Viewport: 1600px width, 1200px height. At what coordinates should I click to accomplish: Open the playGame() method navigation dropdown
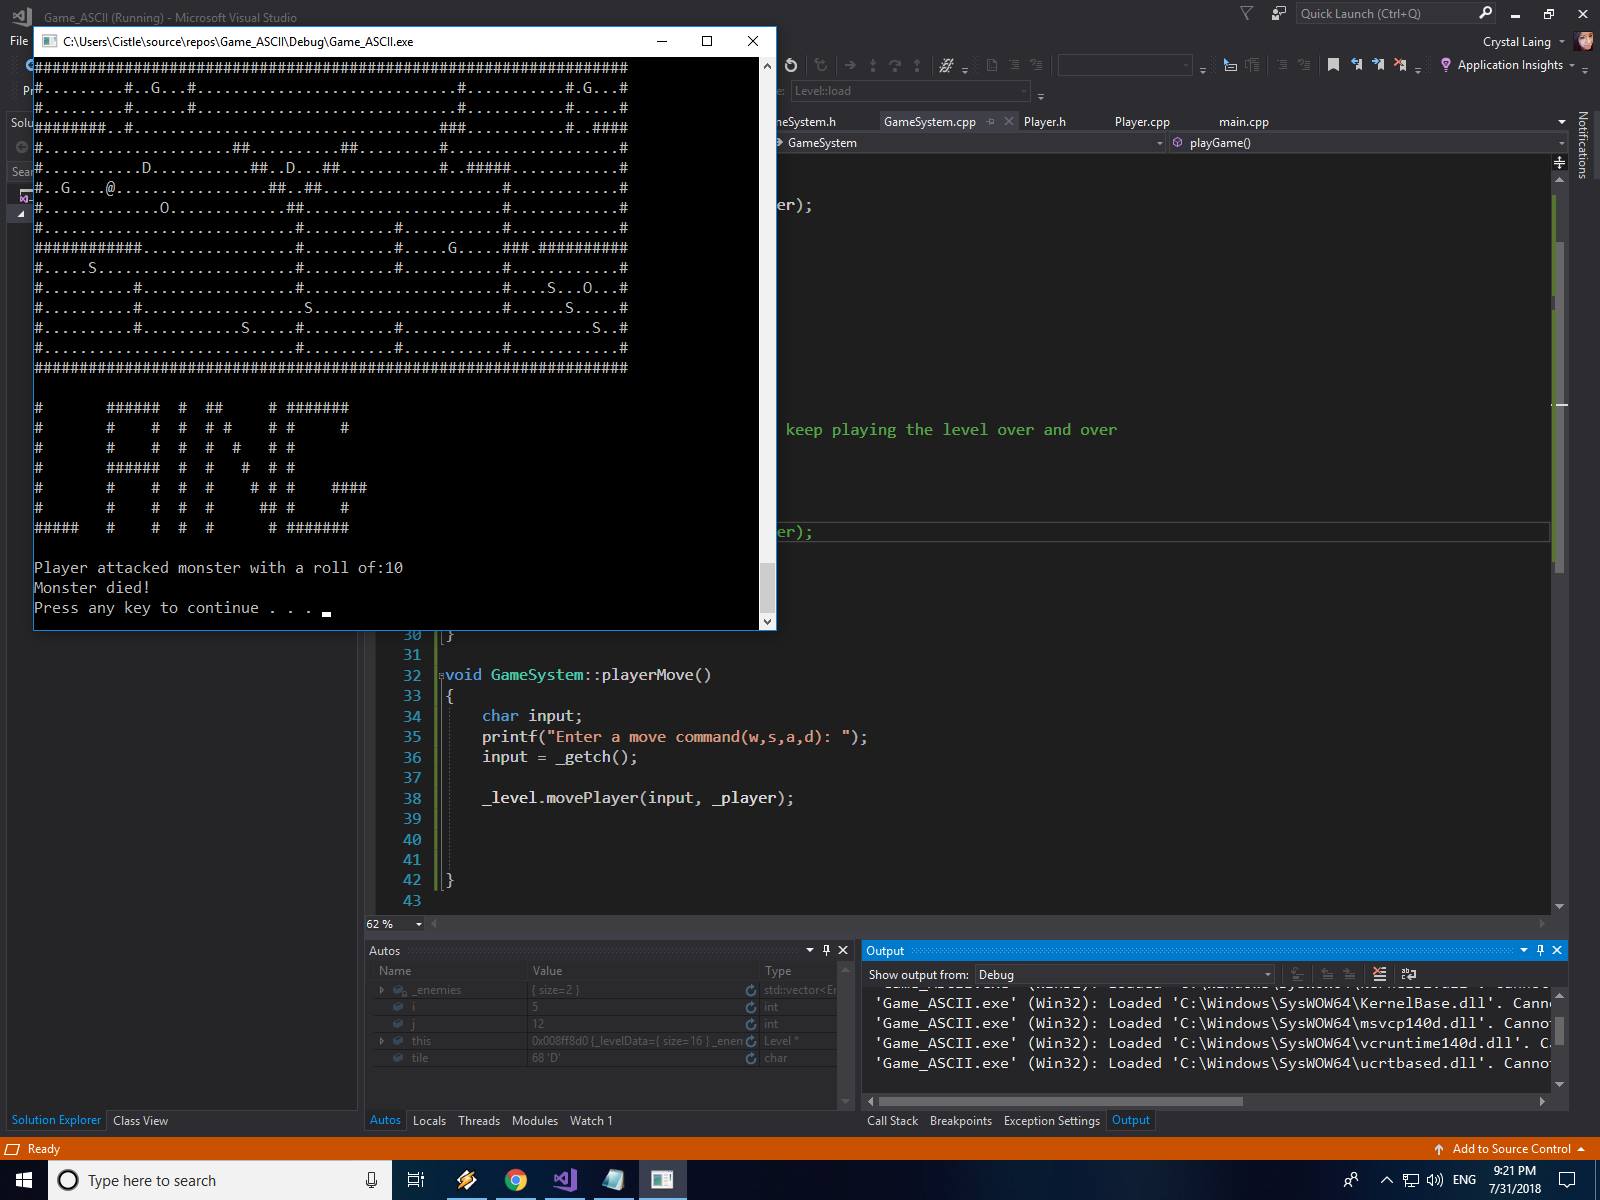click(x=1547, y=142)
